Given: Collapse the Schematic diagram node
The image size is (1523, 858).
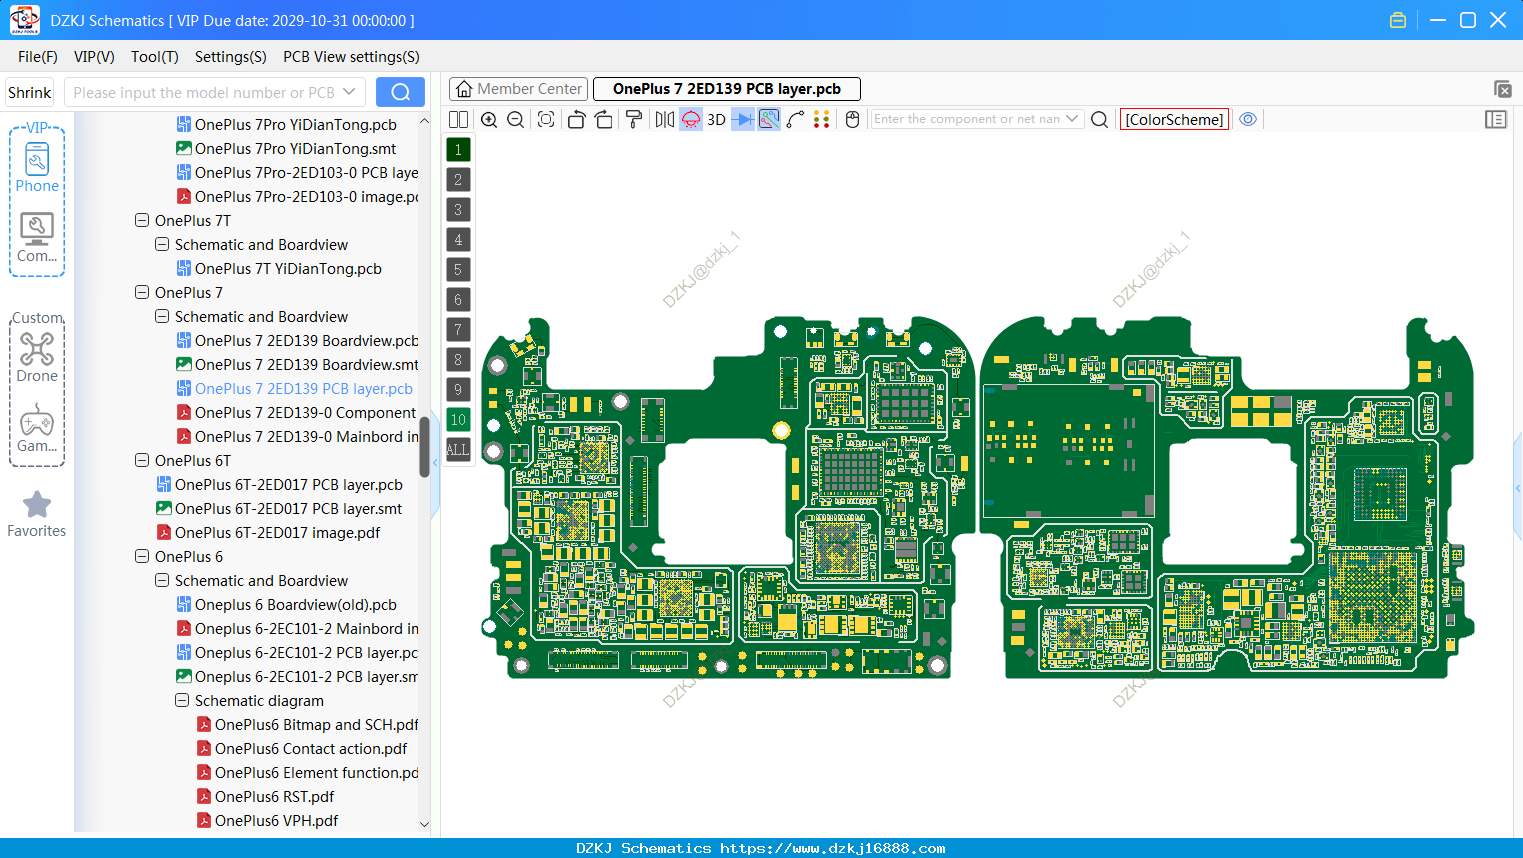Looking at the screenshot, I should point(182,700).
